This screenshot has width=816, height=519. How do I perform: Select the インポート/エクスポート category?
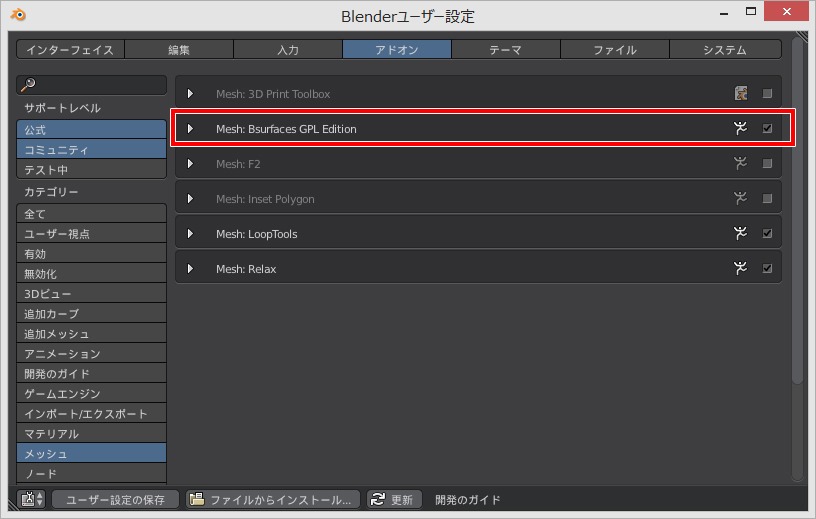pos(92,413)
